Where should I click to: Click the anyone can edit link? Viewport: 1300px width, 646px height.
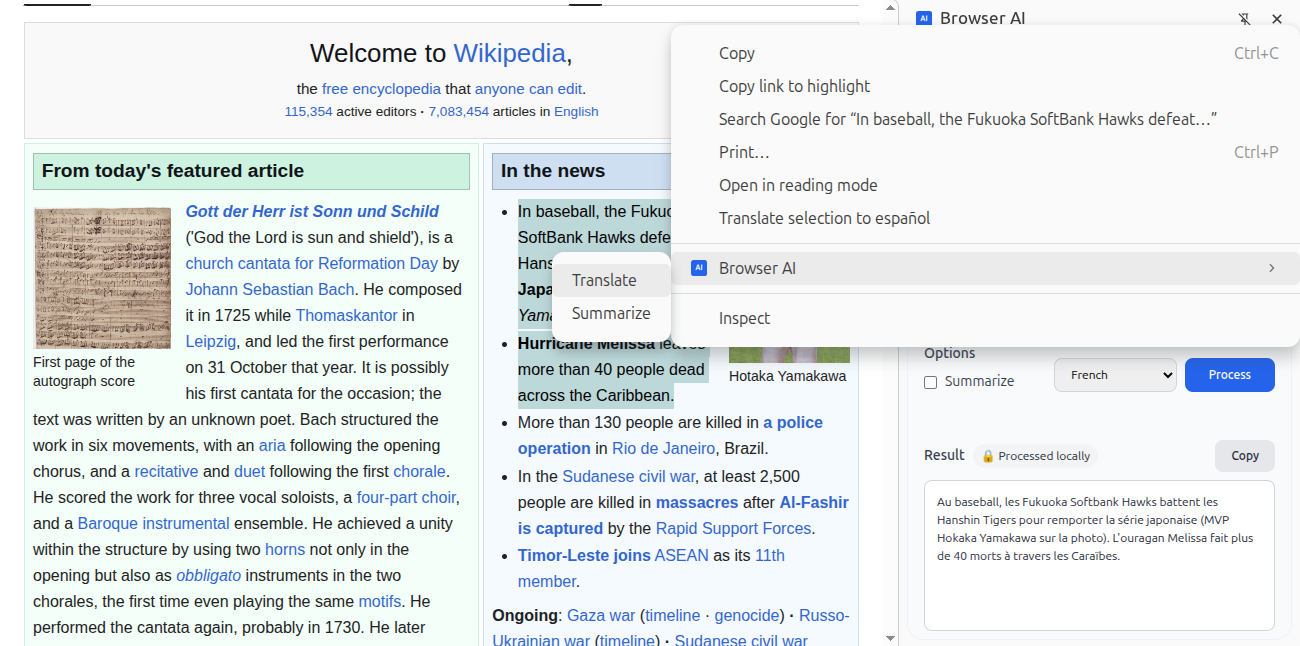(x=528, y=88)
